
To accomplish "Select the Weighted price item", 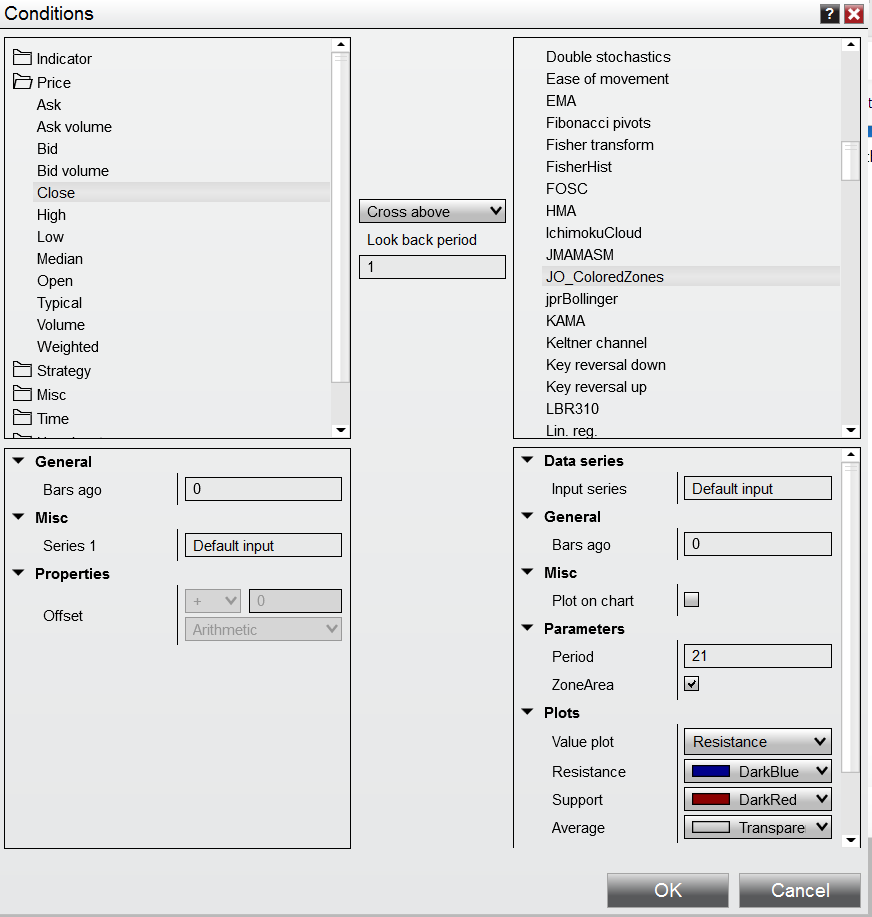I will coord(68,347).
